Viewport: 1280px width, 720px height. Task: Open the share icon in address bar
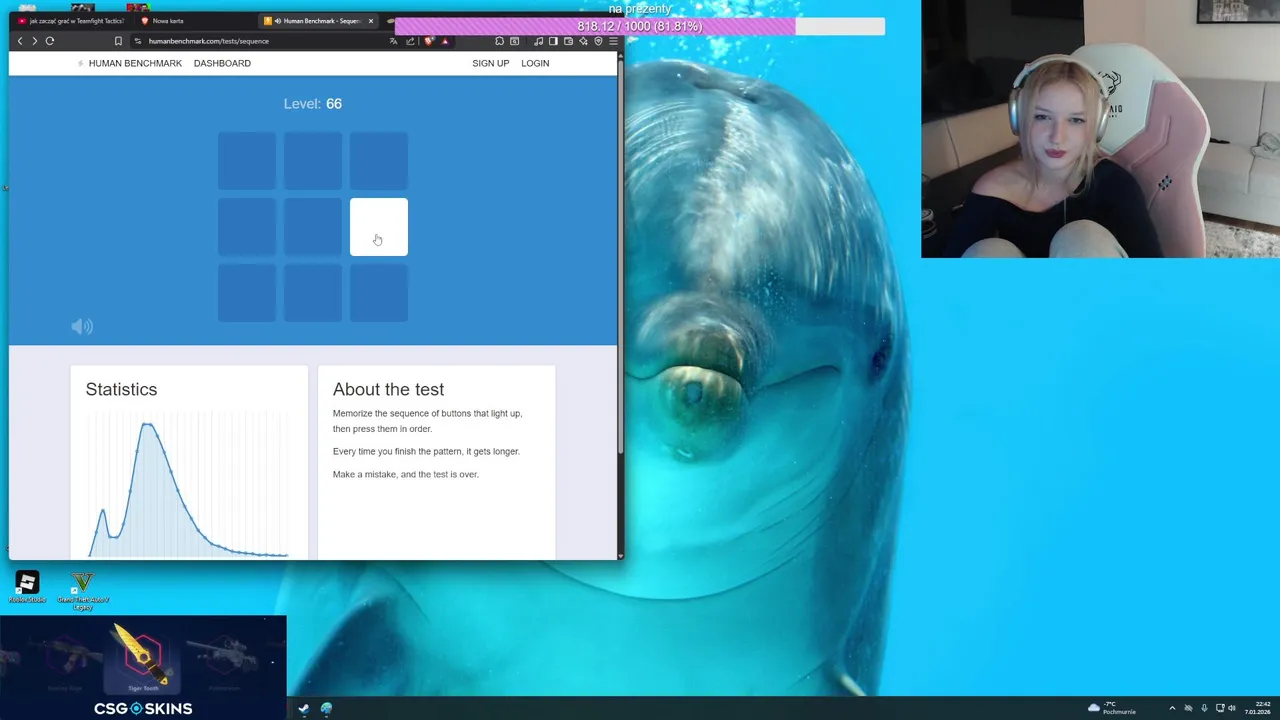point(410,41)
